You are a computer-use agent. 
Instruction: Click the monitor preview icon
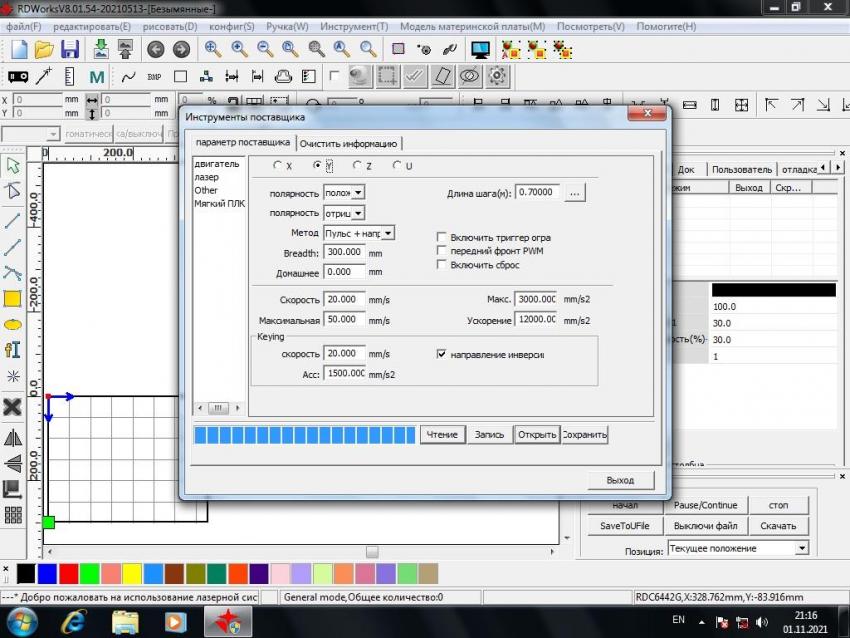(x=480, y=49)
